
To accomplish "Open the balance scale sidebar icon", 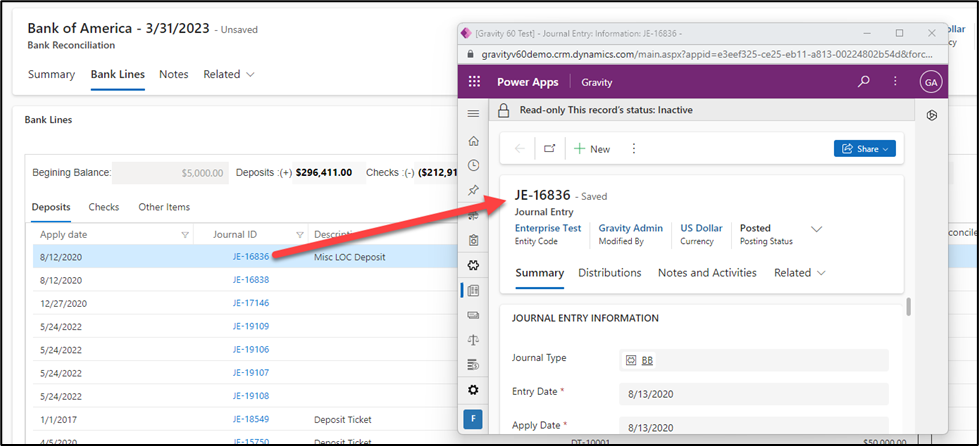I will coord(473,340).
